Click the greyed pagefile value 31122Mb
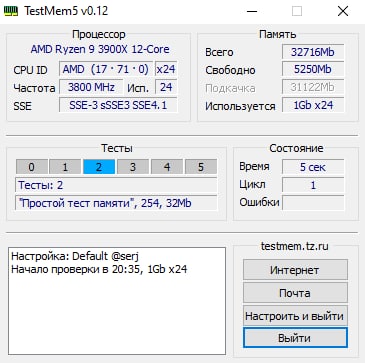Screen dimensions: 365x363 313,87
